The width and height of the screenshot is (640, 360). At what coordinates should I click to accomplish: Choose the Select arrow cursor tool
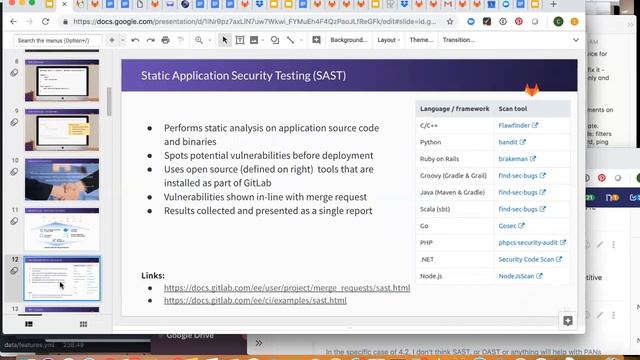pyautogui.click(x=224, y=40)
